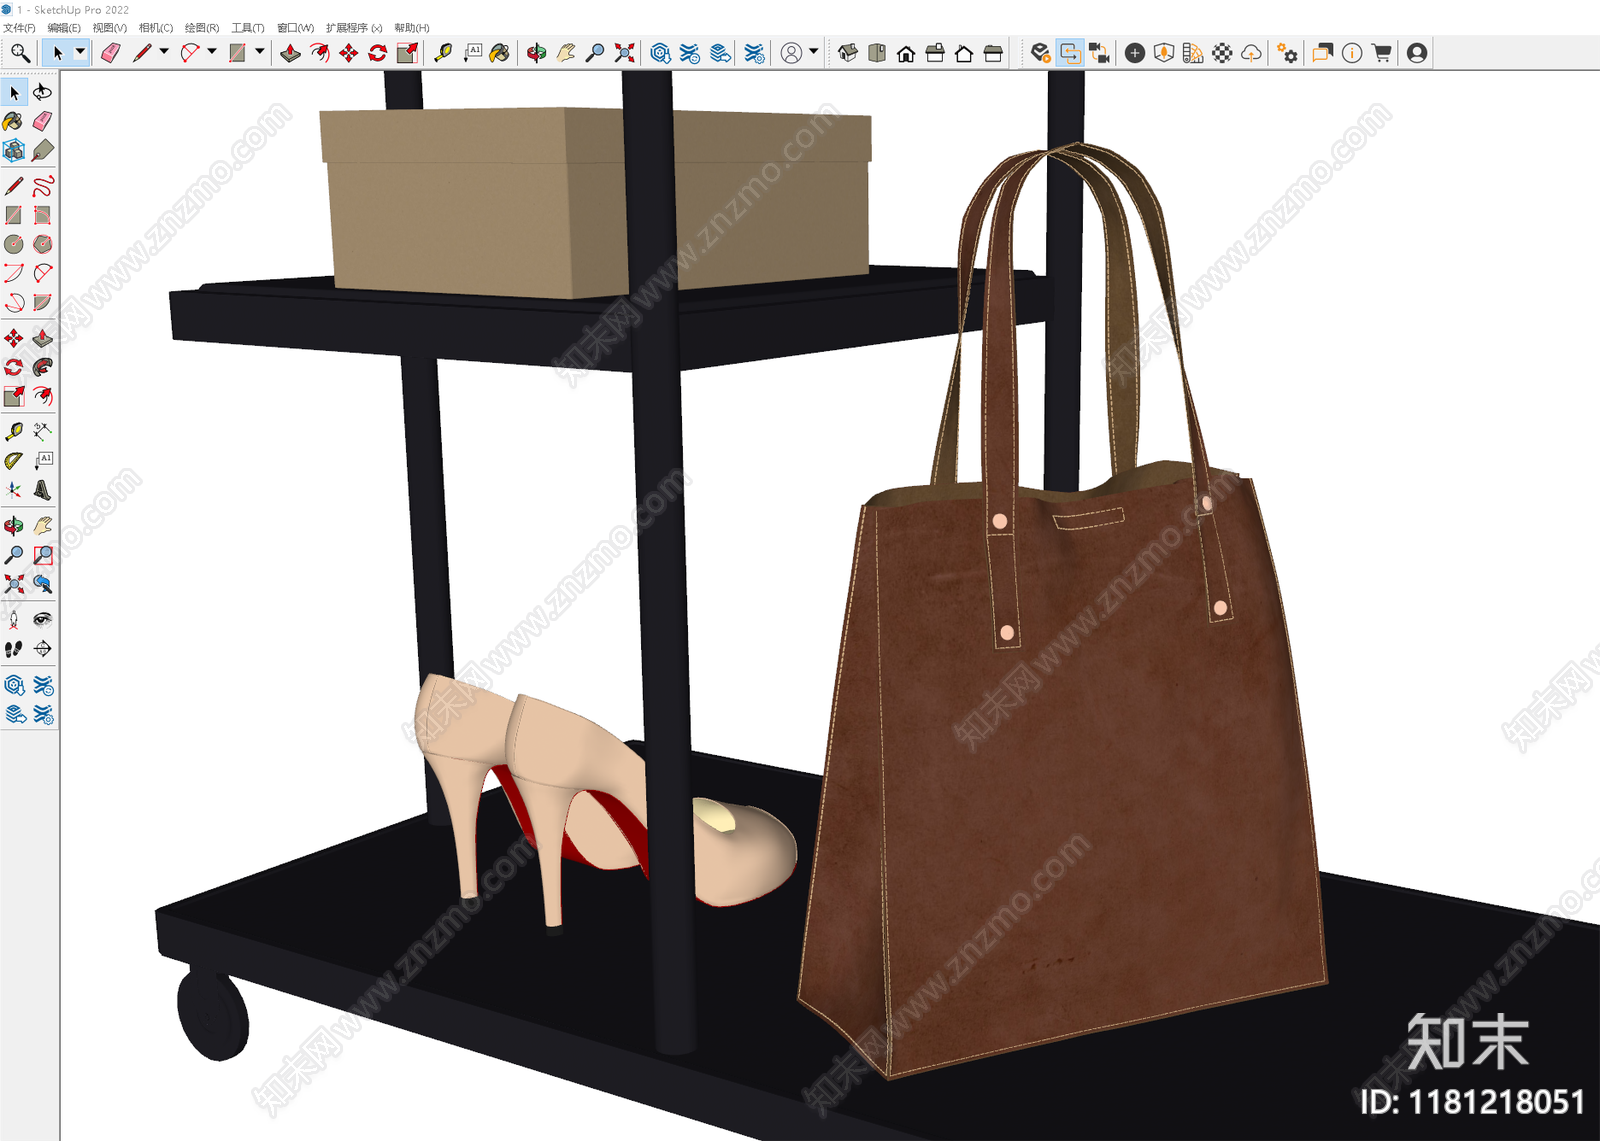Select the Look Around eye tool

coord(42,620)
